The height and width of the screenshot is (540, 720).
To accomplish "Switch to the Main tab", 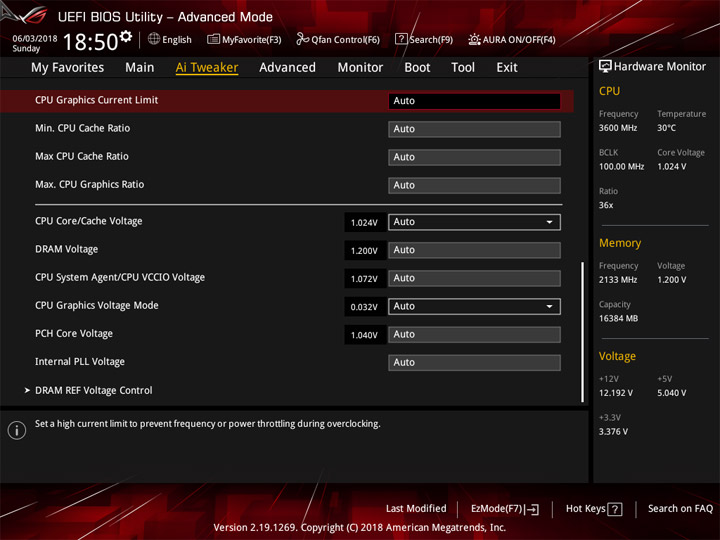I will click(140, 68).
